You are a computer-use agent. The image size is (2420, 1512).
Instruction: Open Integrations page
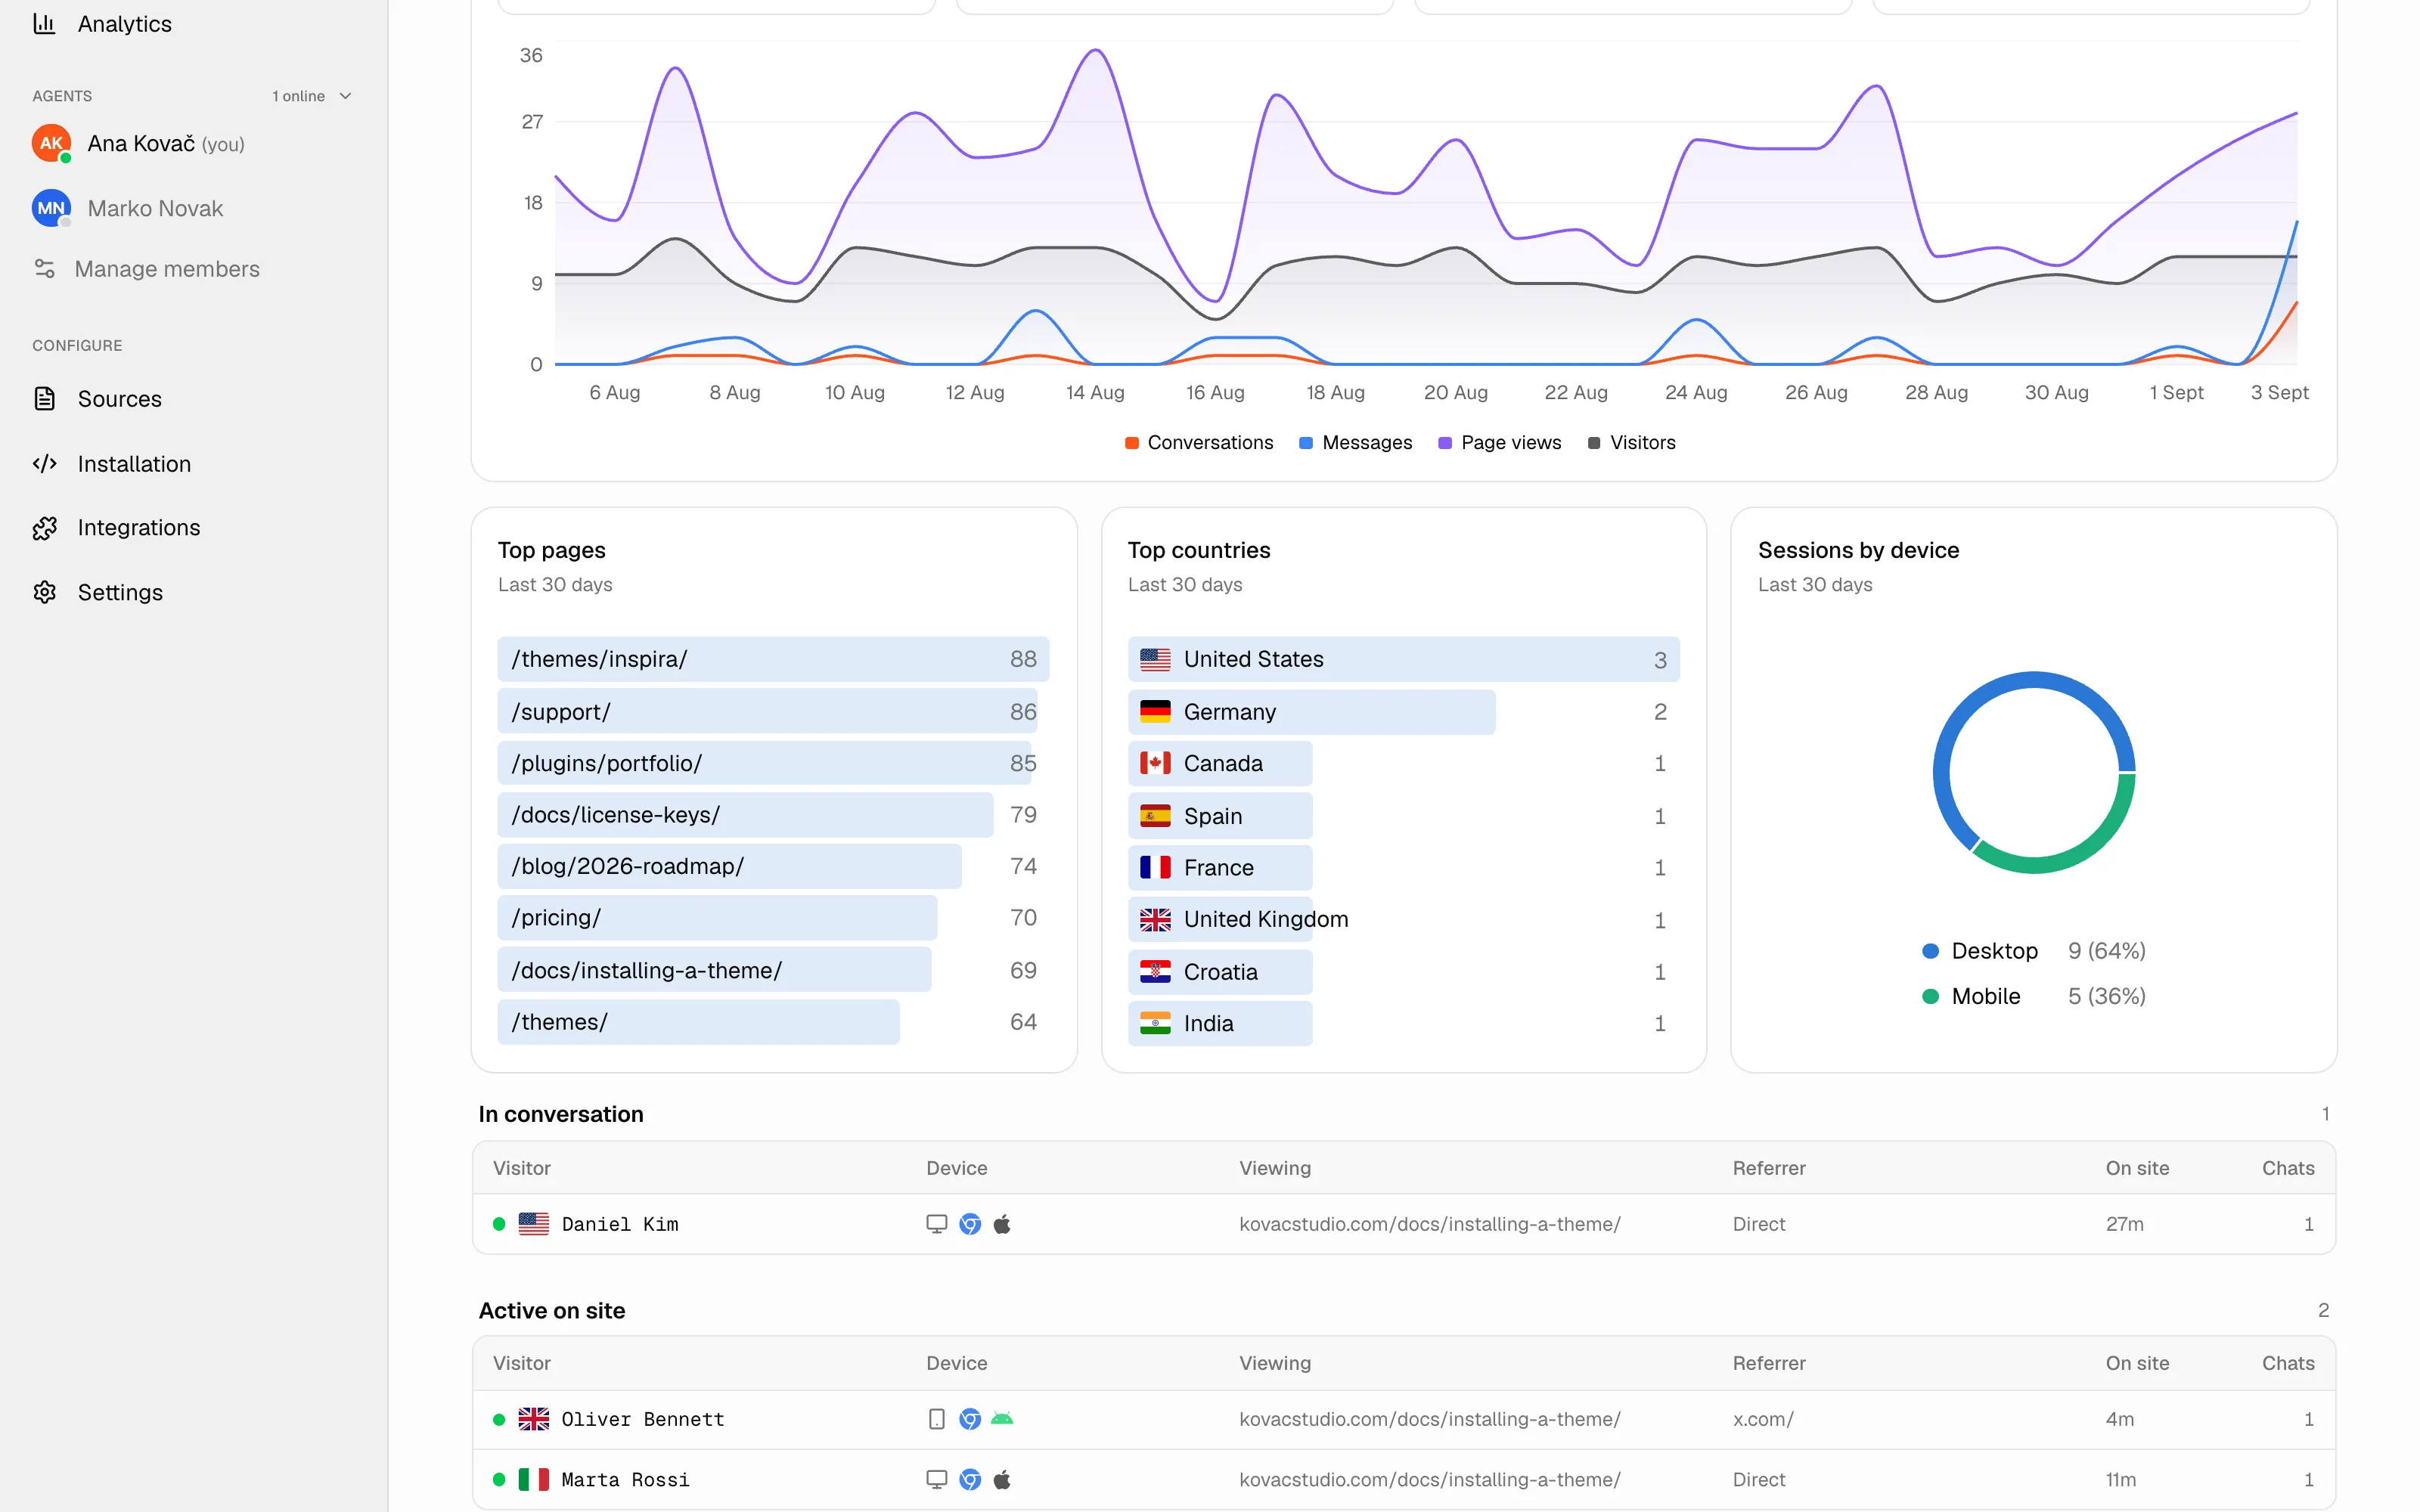139,528
